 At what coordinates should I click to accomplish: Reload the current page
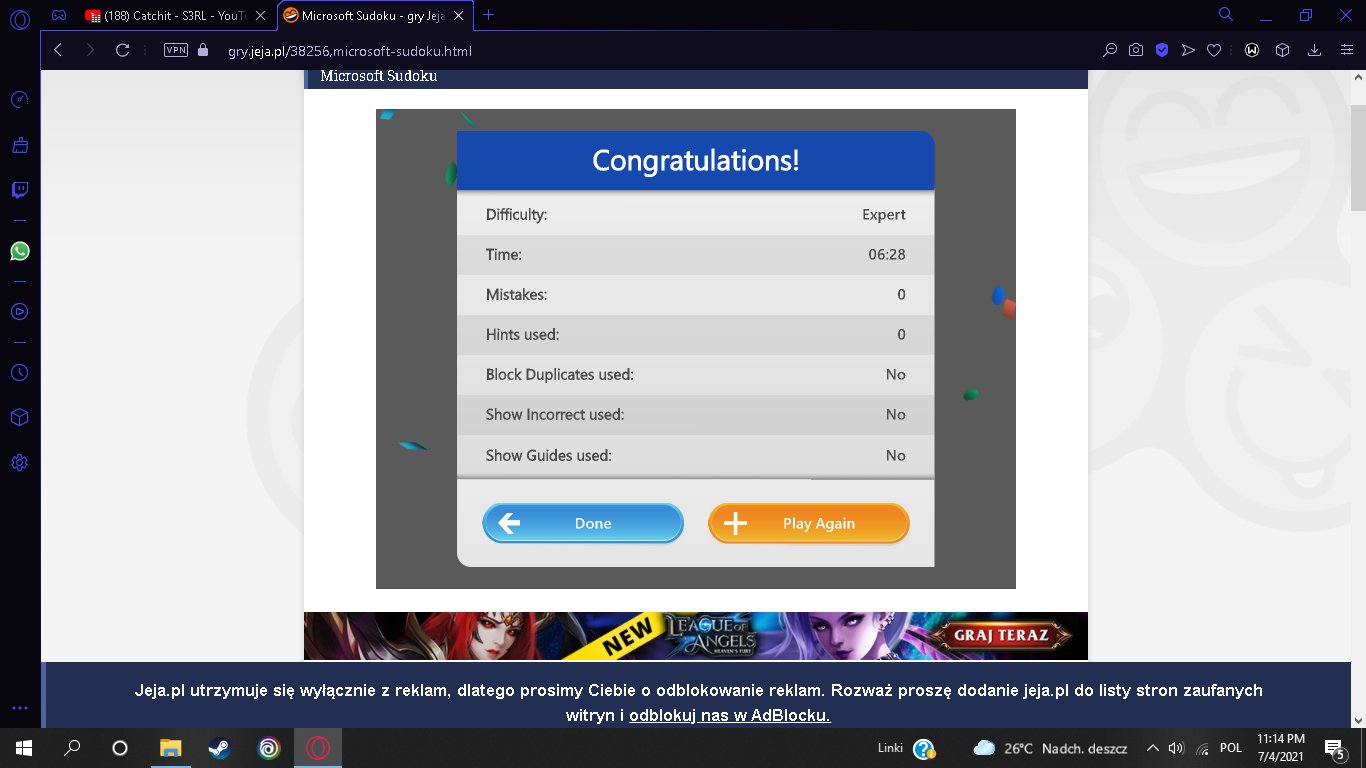123,50
